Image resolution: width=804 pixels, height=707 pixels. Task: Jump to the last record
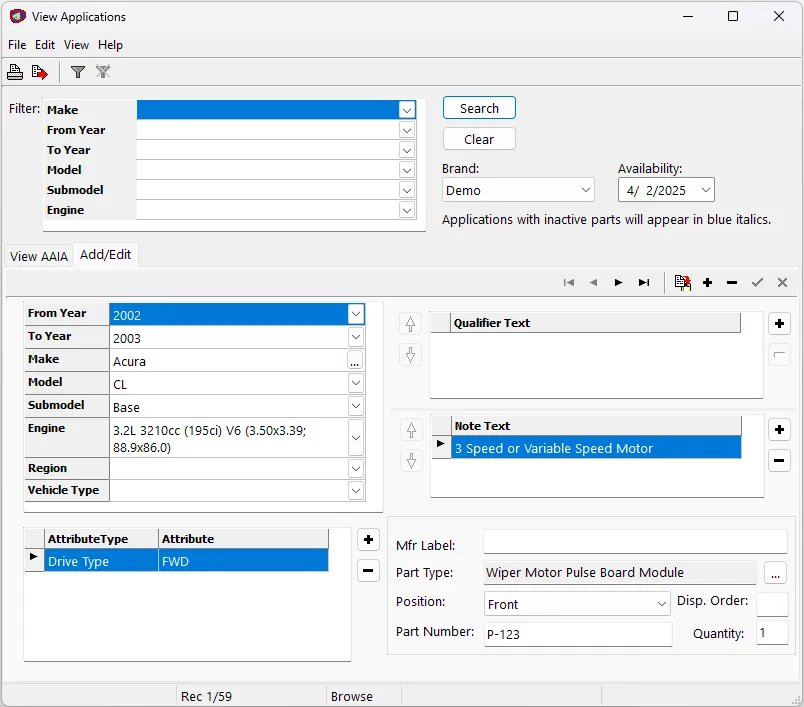[x=644, y=283]
